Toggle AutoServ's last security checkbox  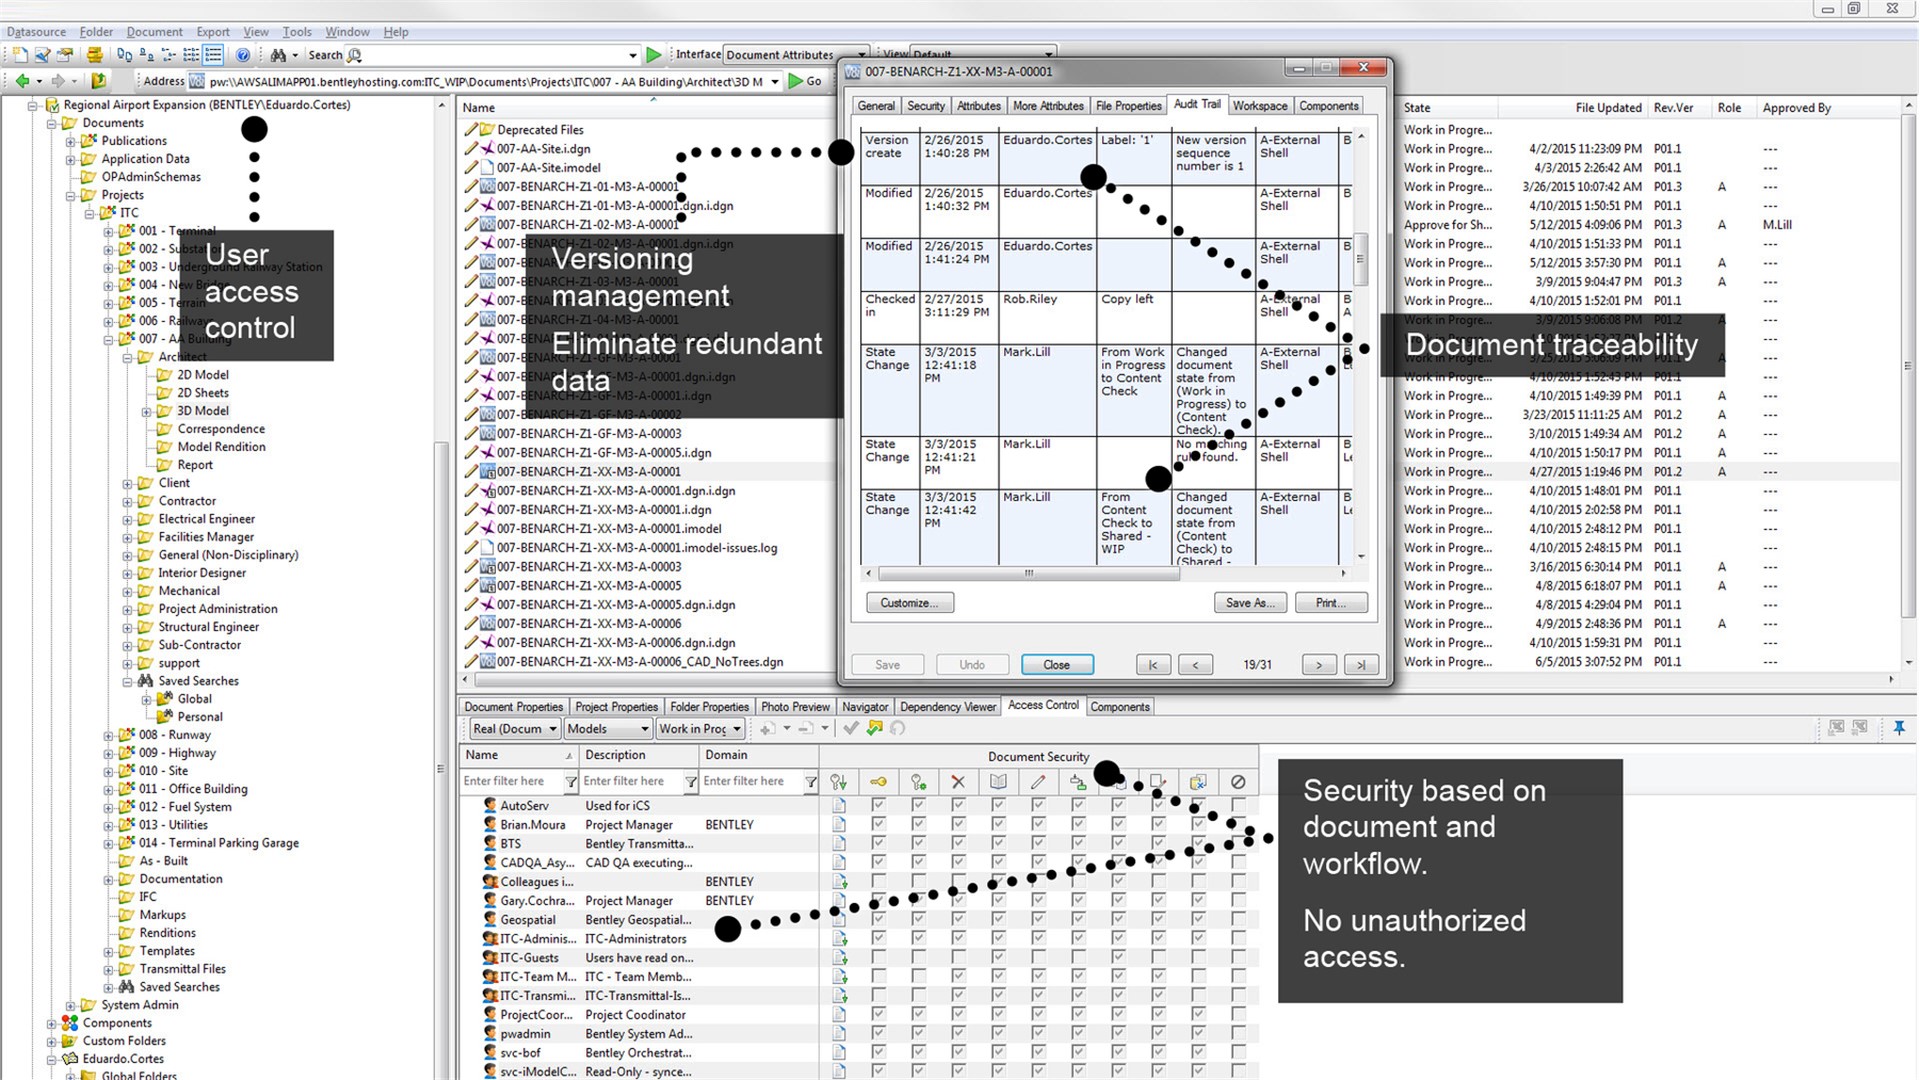(x=1238, y=805)
